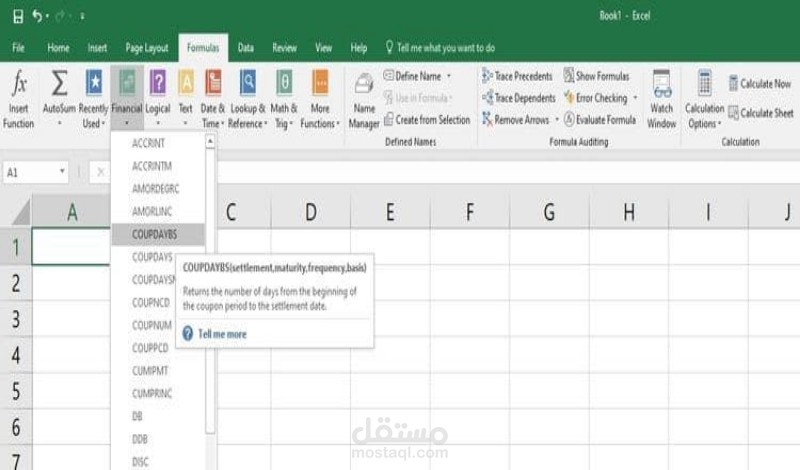Select ACCRINT from the function list
The height and width of the screenshot is (470, 800).
pos(158,143)
